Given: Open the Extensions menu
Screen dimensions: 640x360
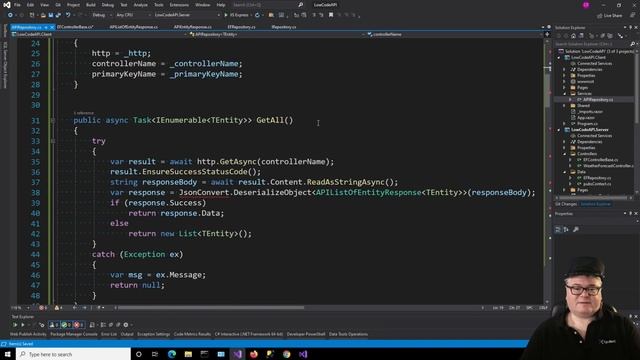Looking at the screenshot, I should 179,5.
